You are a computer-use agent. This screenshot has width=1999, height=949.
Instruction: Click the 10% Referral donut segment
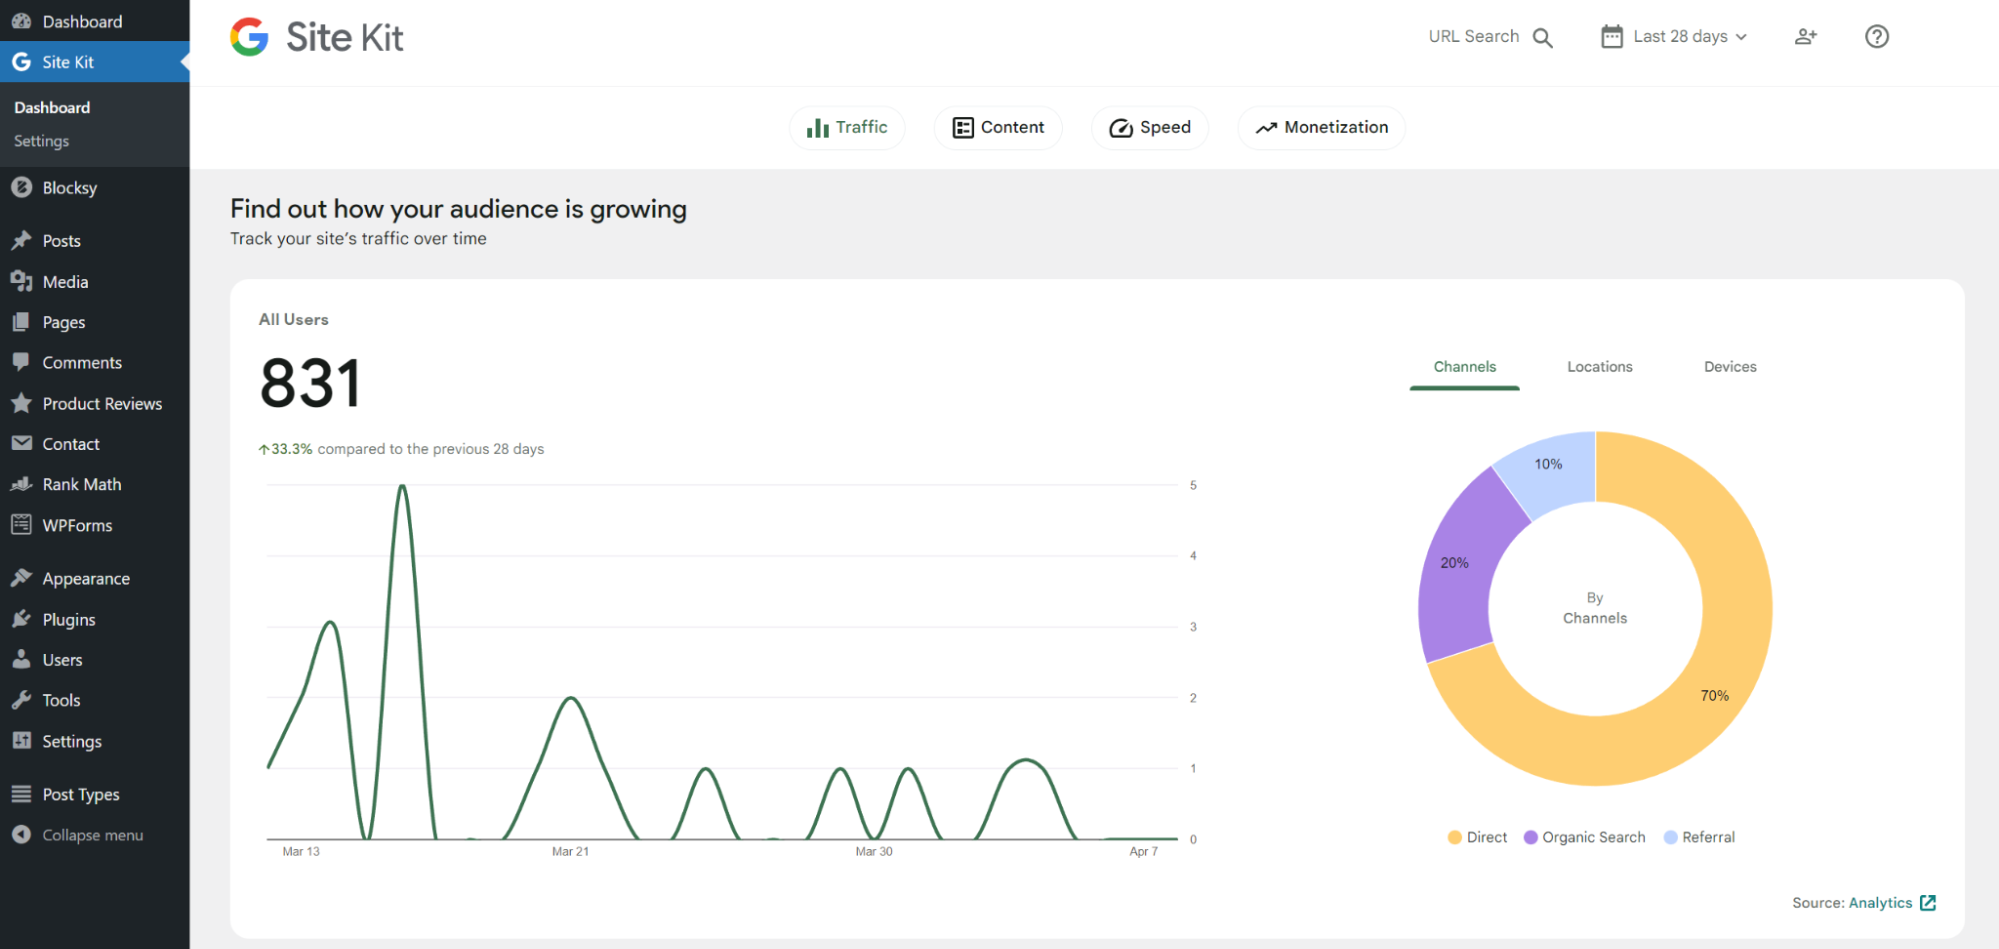tap(1548, 464)
